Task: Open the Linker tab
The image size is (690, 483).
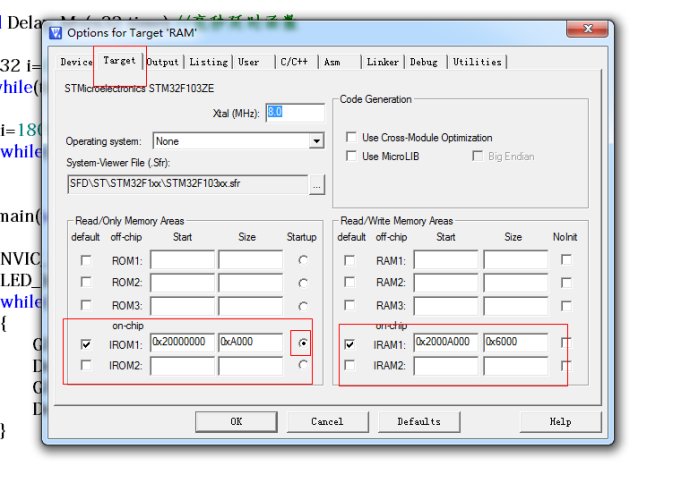Action: click(x=382, y=62)
